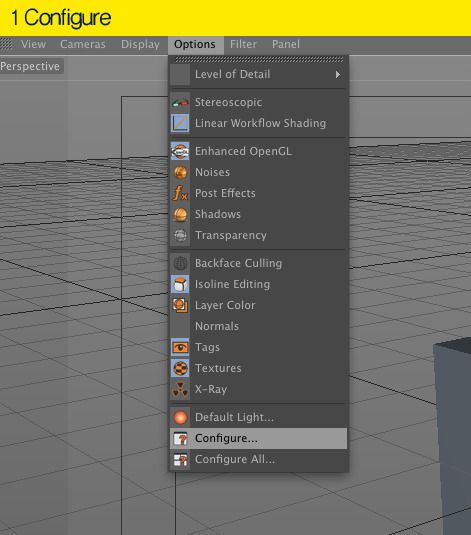Toggle Stereoscopic option

(x=258, y=102)
